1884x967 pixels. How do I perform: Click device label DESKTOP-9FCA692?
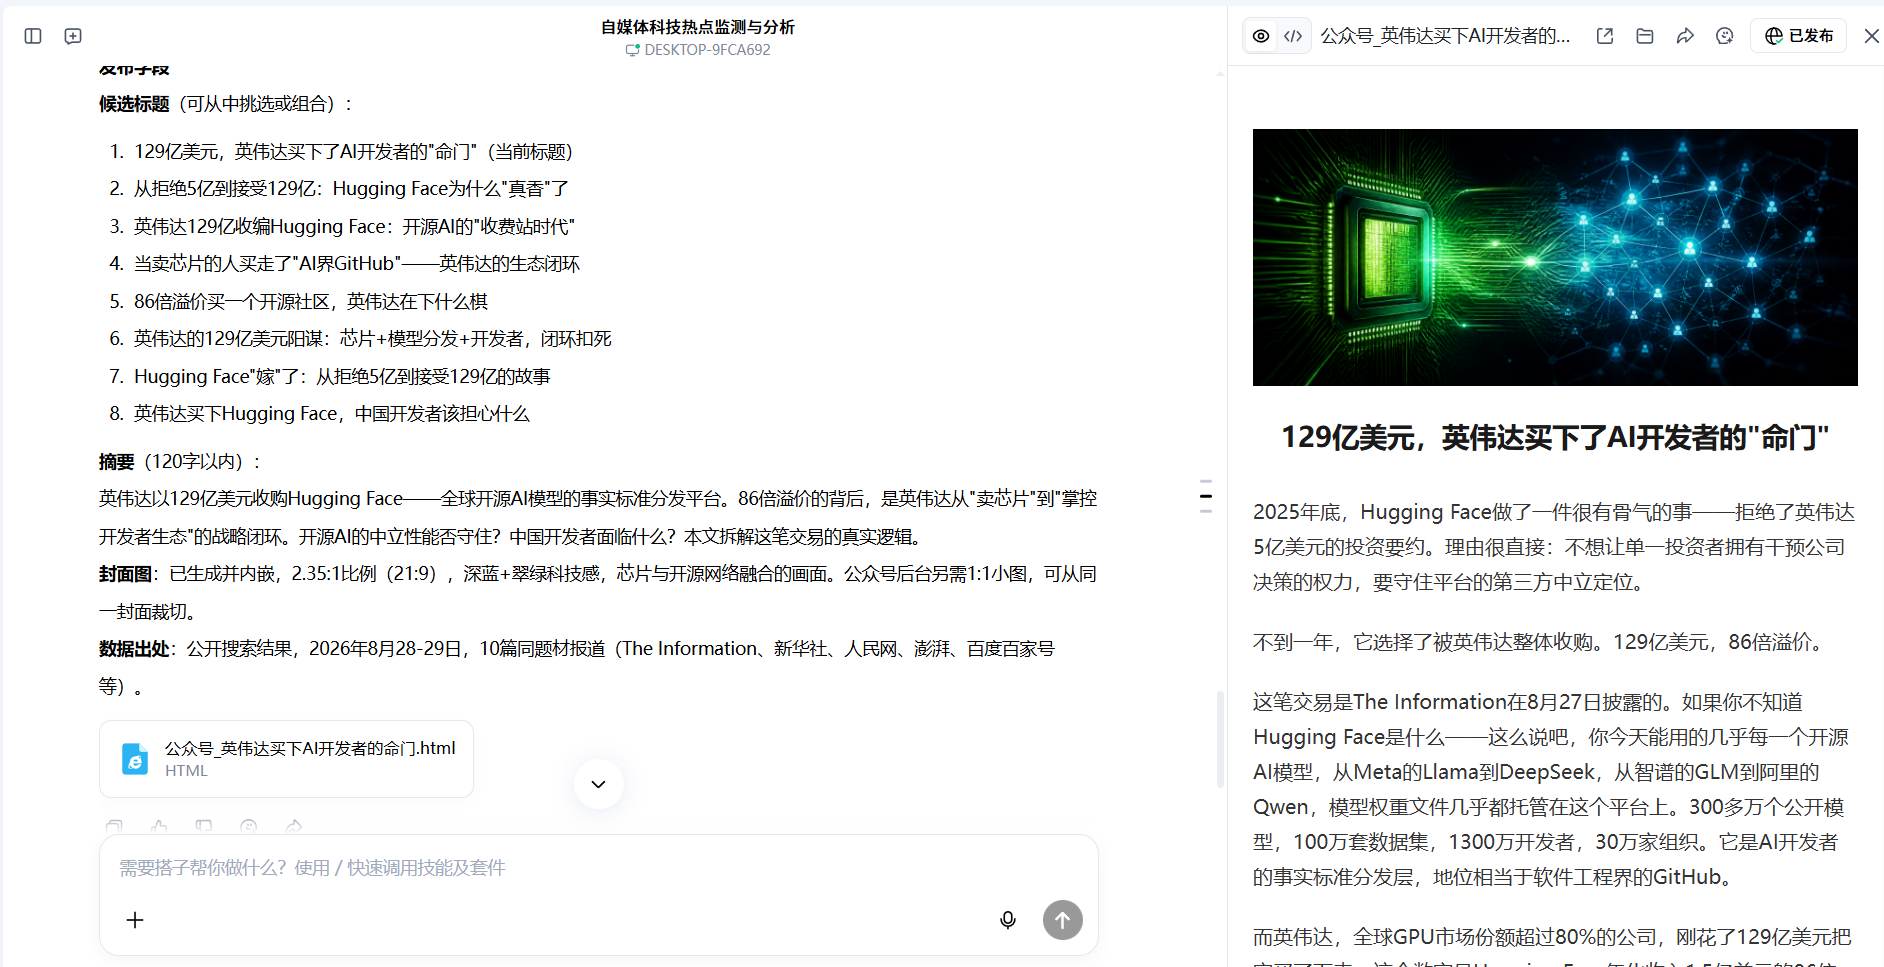tap(707, 50)
